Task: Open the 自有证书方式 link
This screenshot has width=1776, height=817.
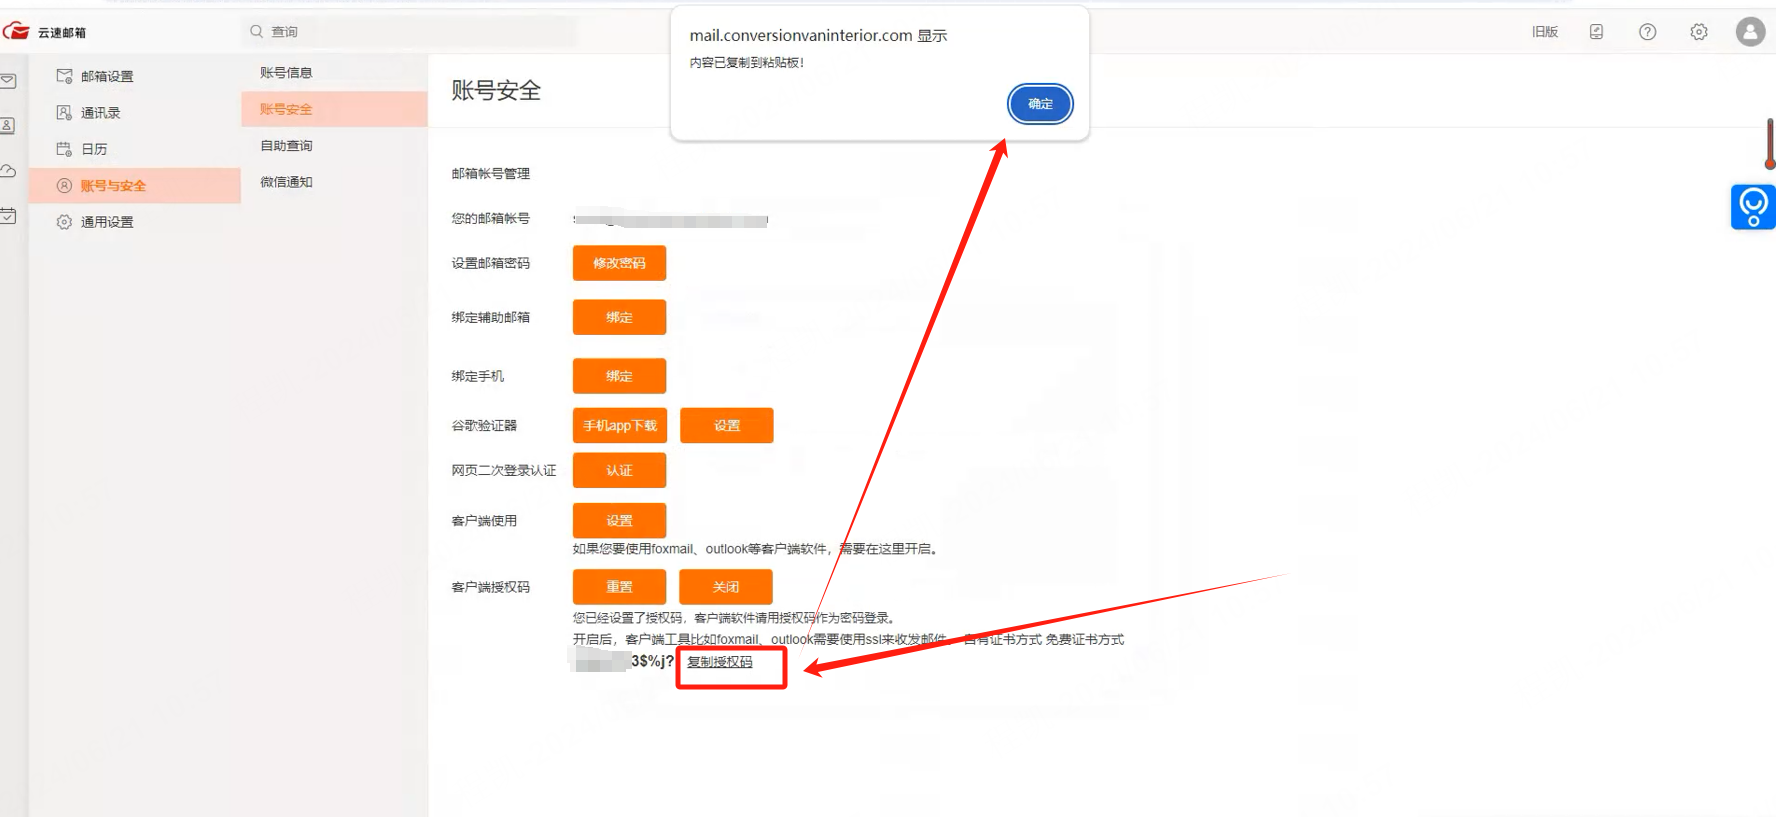Action: [x=1002, y=640]
